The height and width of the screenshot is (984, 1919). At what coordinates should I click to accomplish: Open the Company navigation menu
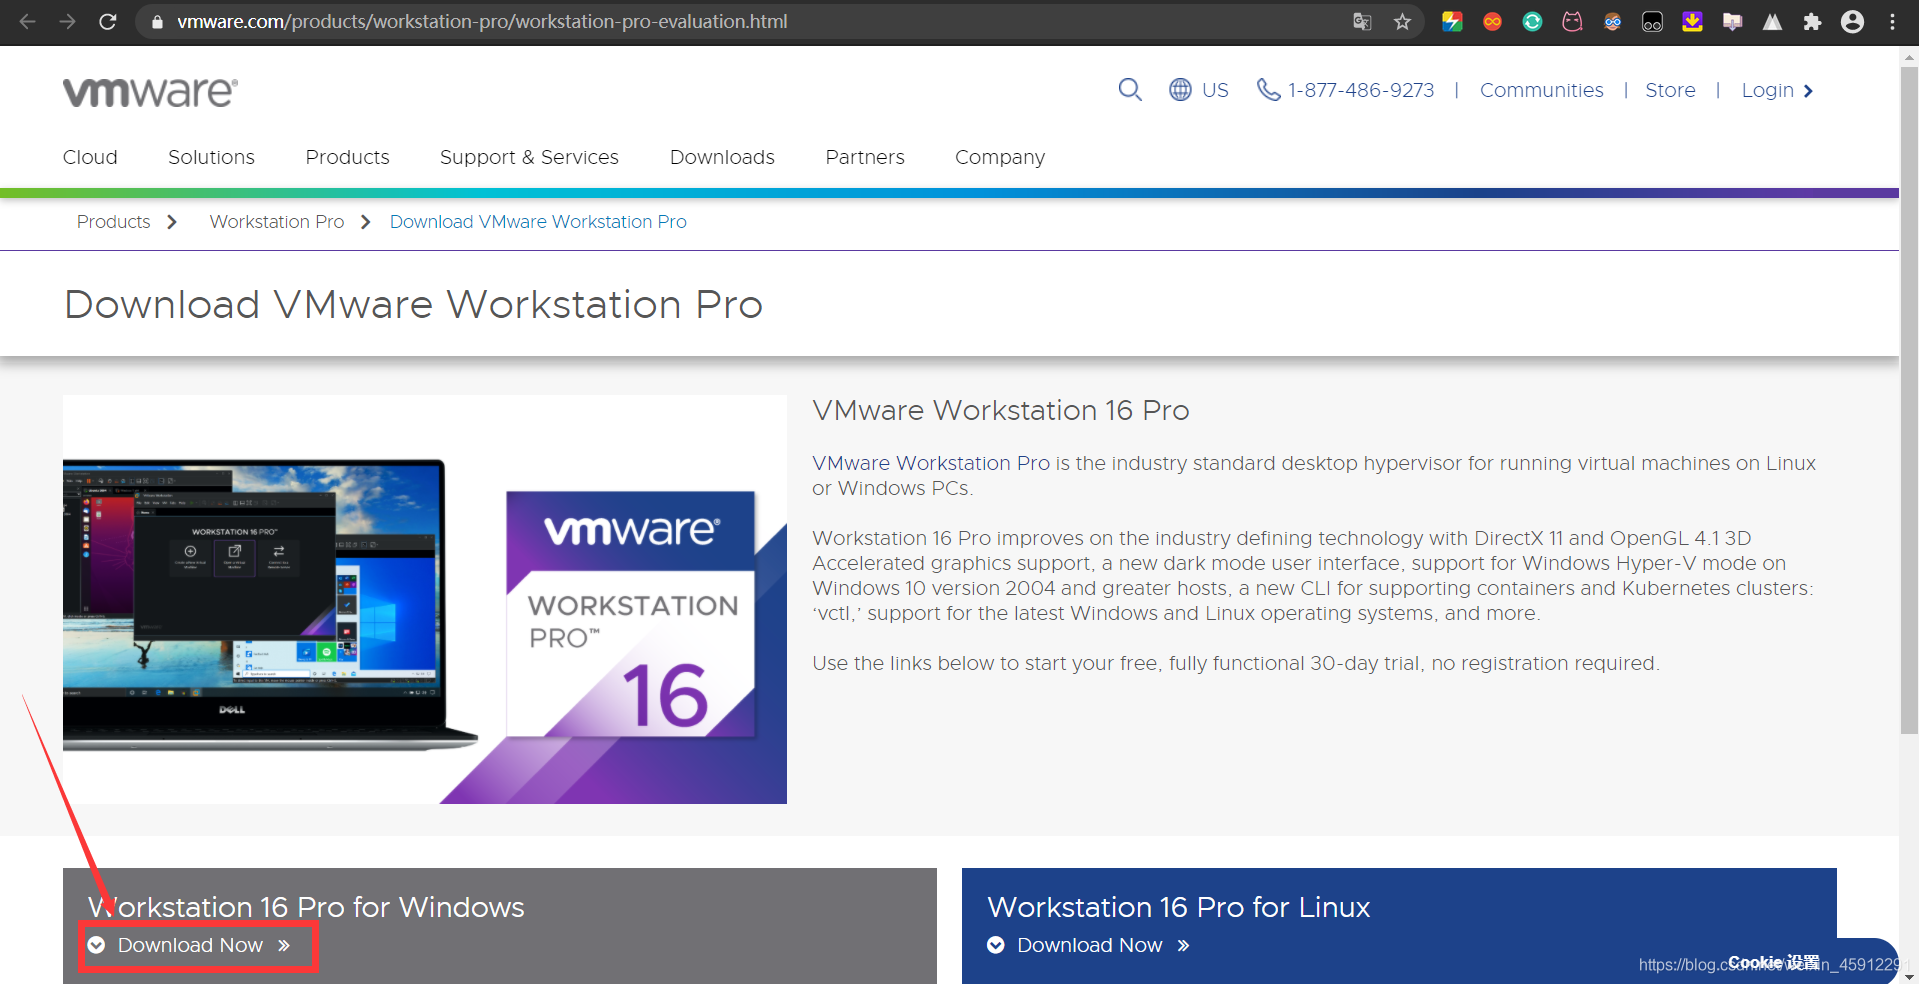[1000, 157]
